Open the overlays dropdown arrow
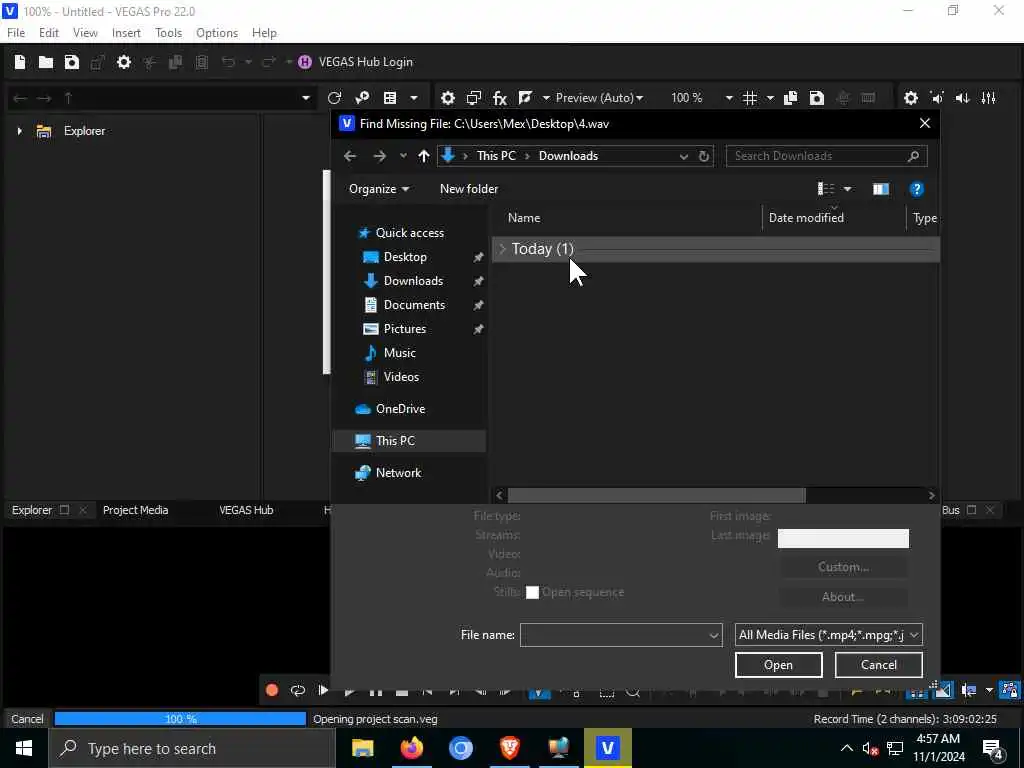Screen dimensions: 1024x768 click(770, 98)
